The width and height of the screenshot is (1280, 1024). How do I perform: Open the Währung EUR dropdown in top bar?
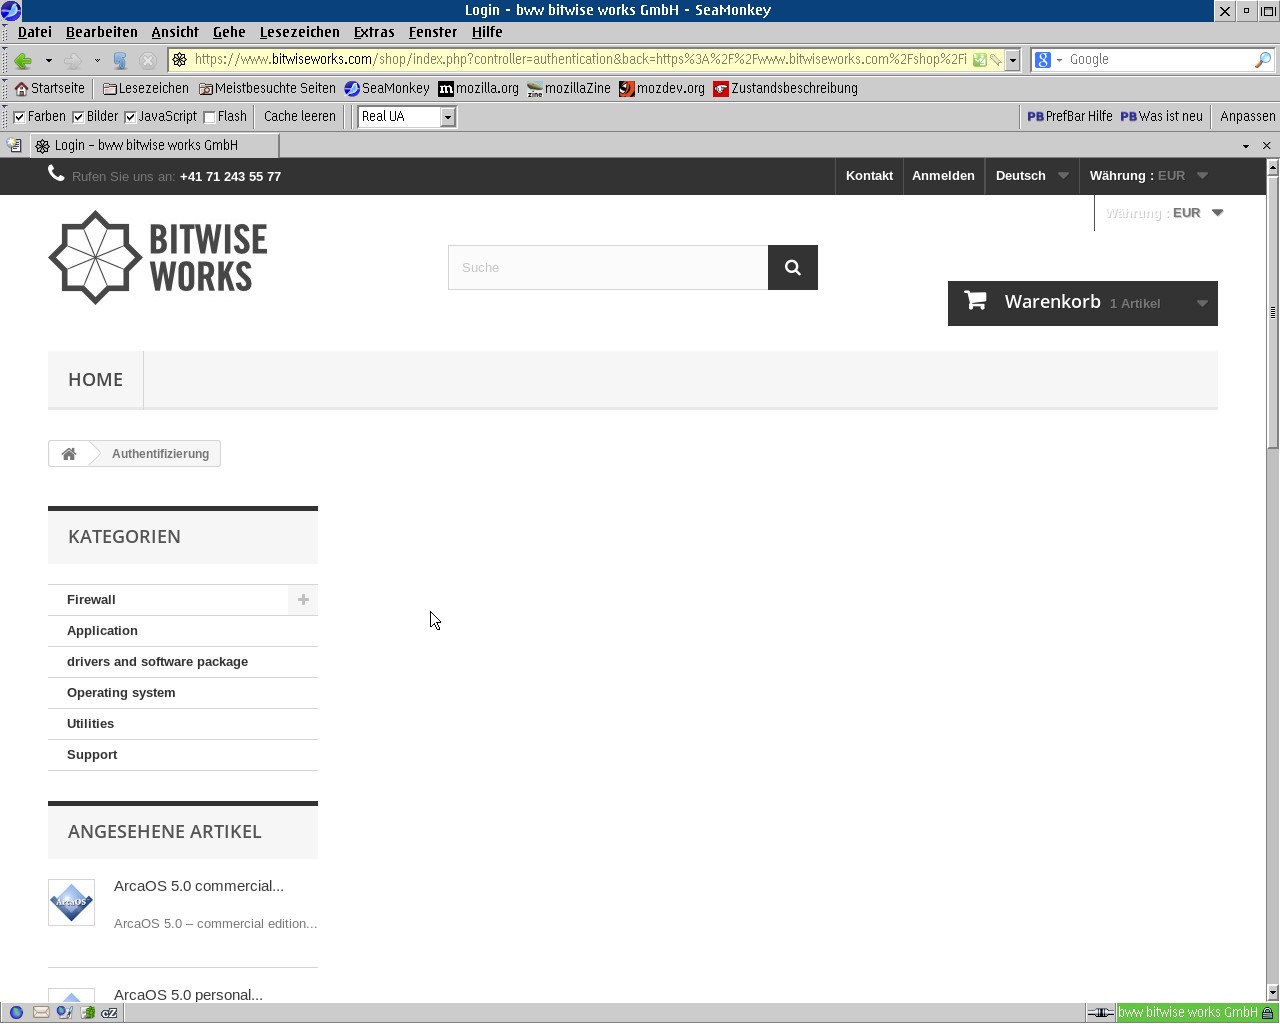(1149, 176)
